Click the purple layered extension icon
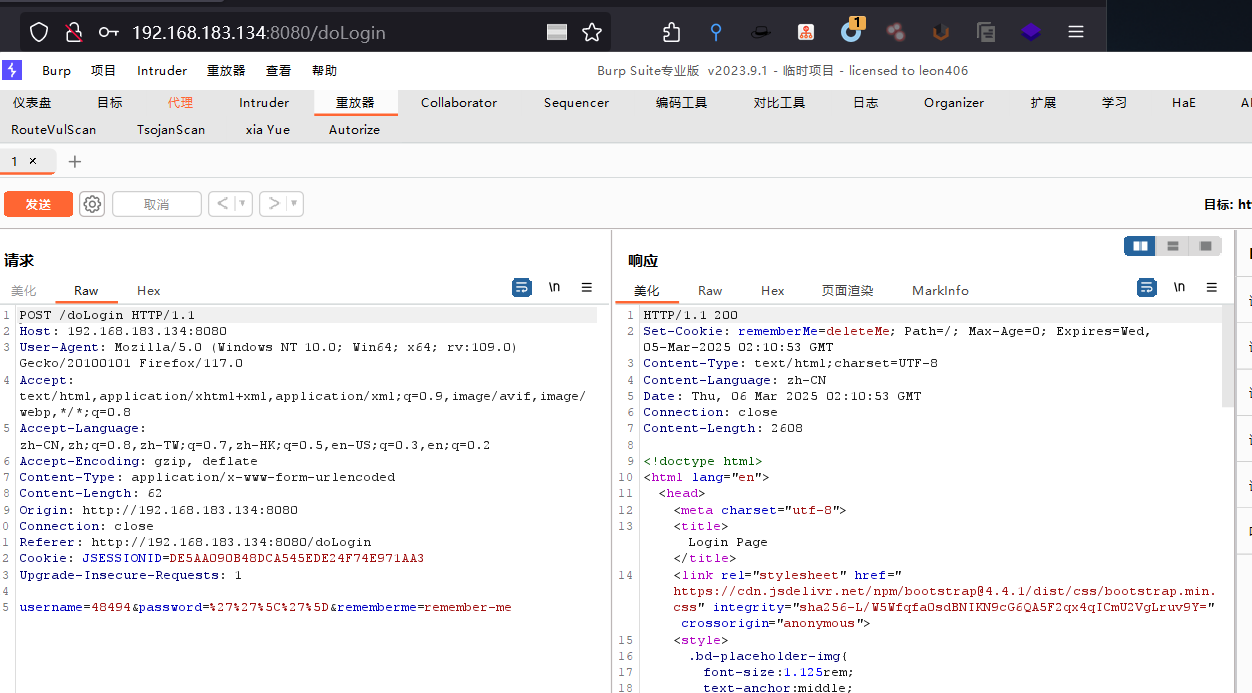Image resolution: width=1252 pixels, height=693 pixels. [1031, 32]
